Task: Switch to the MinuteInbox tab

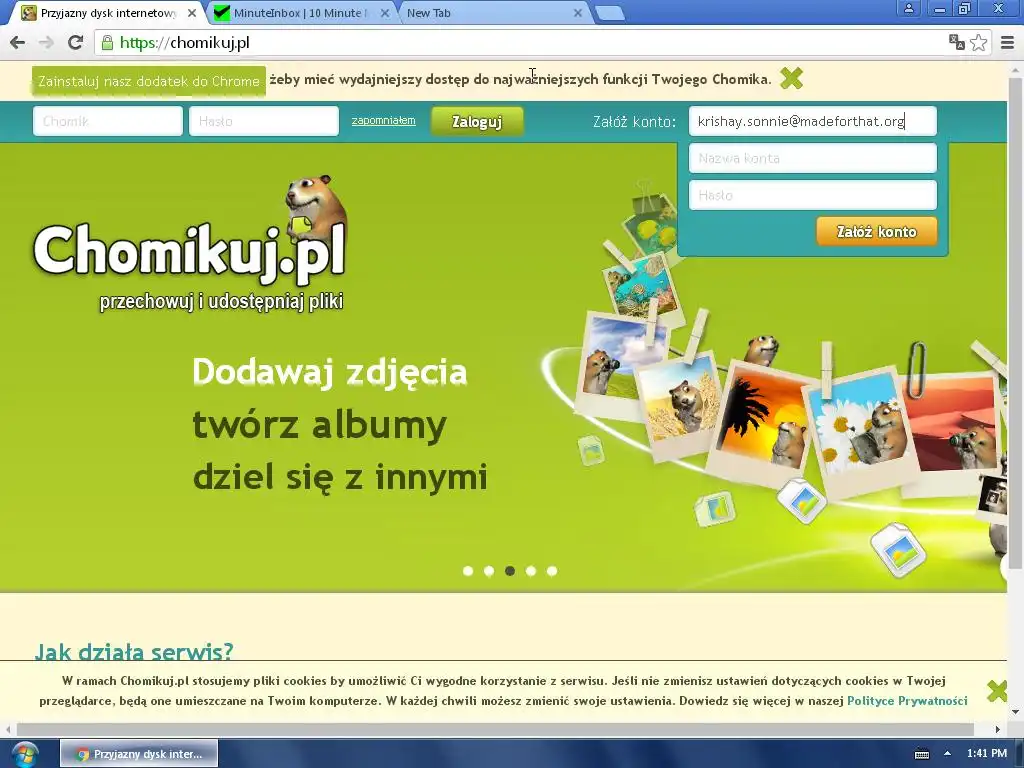Action: [300, 13]
